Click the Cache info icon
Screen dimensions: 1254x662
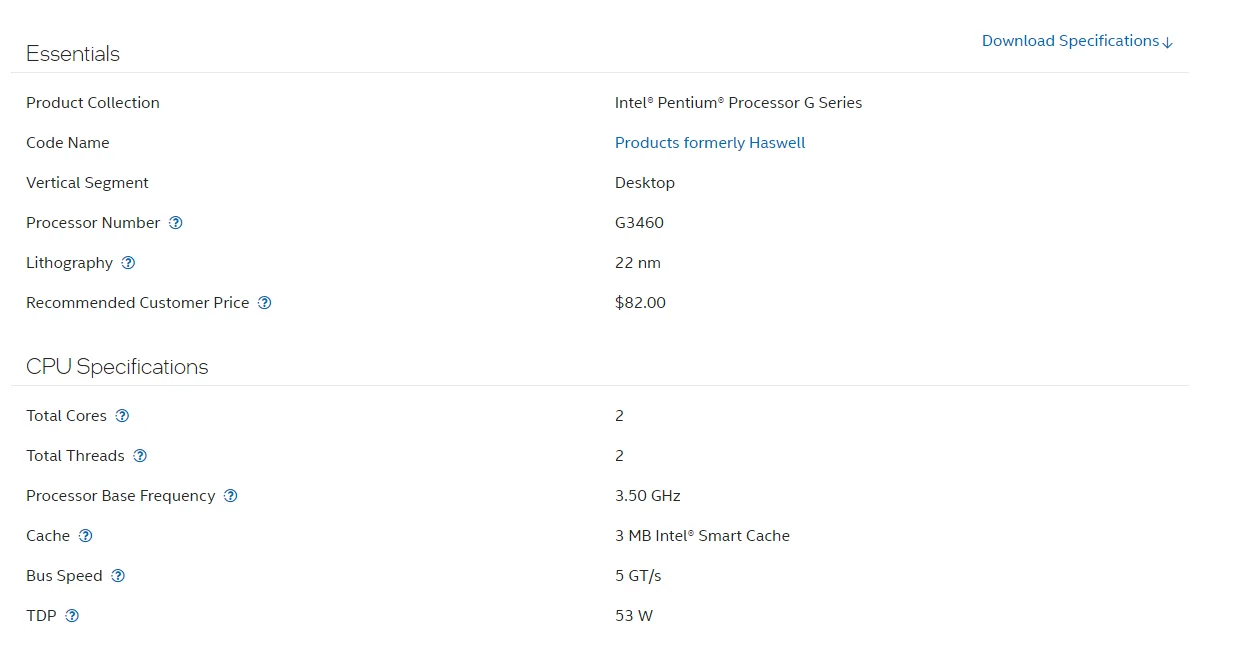[x=86, y=536]
